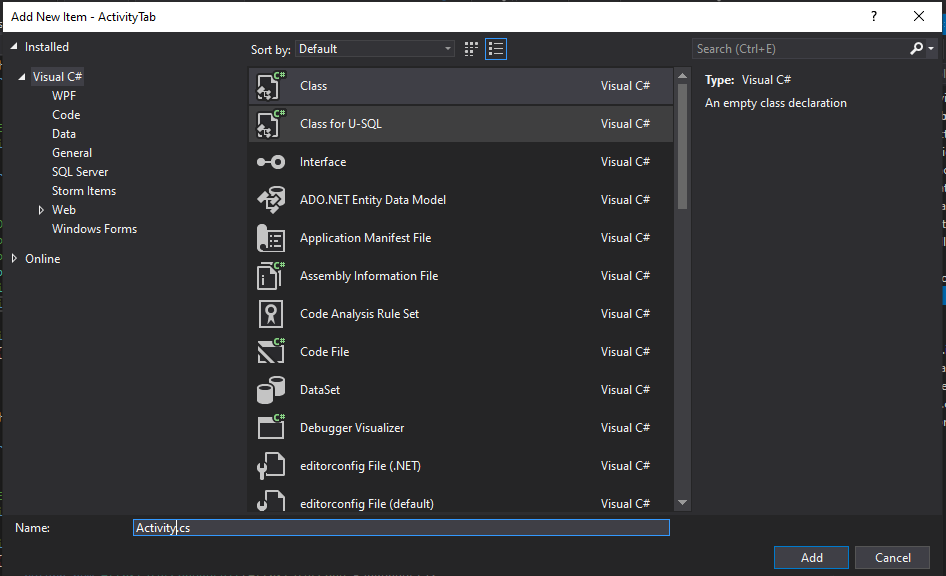Click the 'Class for U-SQL' label

[x=341, y=124]
